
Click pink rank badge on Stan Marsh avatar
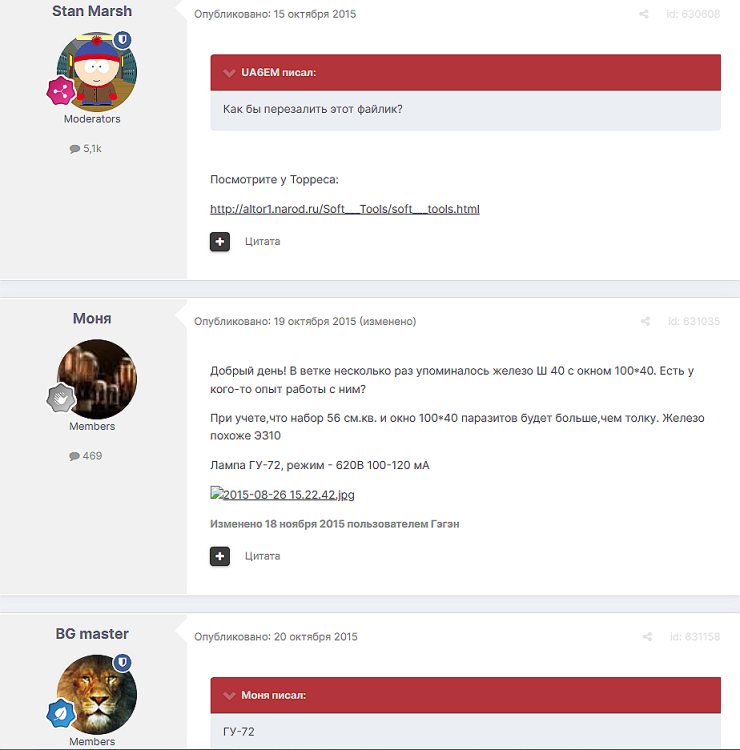tap(61, 91)
